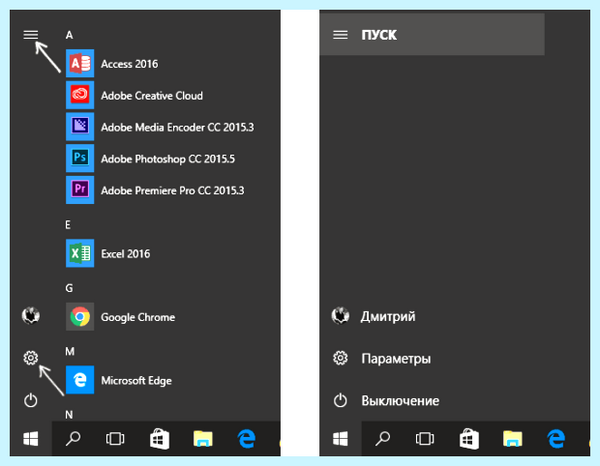
Task: Click letter G group header
Action: 69,288
